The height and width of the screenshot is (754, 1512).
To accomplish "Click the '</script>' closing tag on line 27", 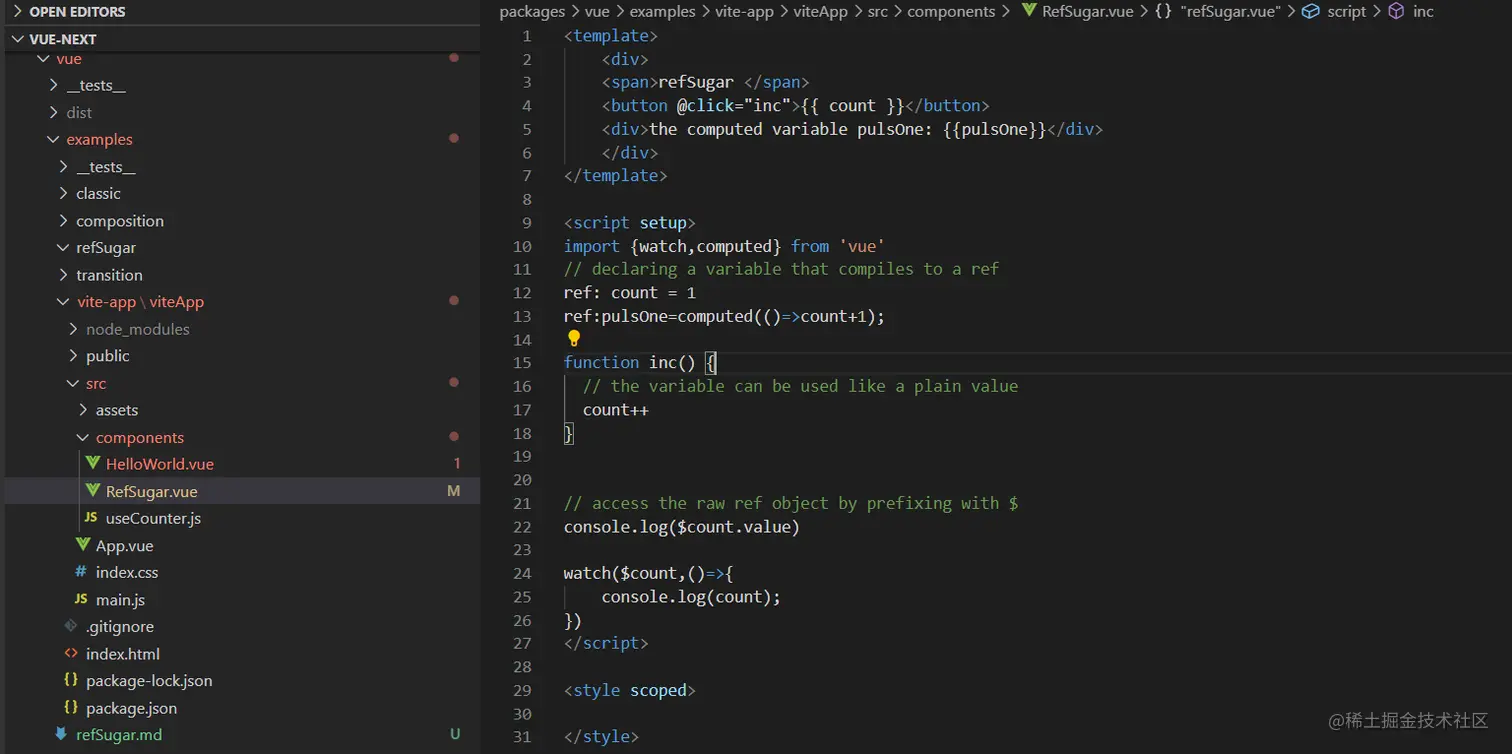I will click(606, 643).
